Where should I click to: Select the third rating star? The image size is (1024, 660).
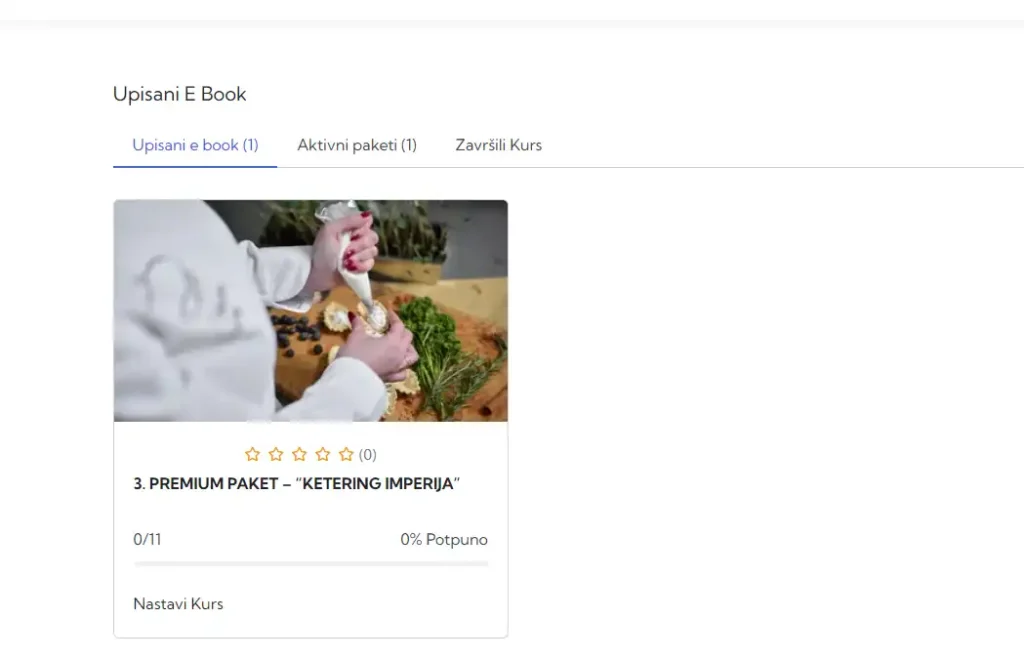(299, 454)
